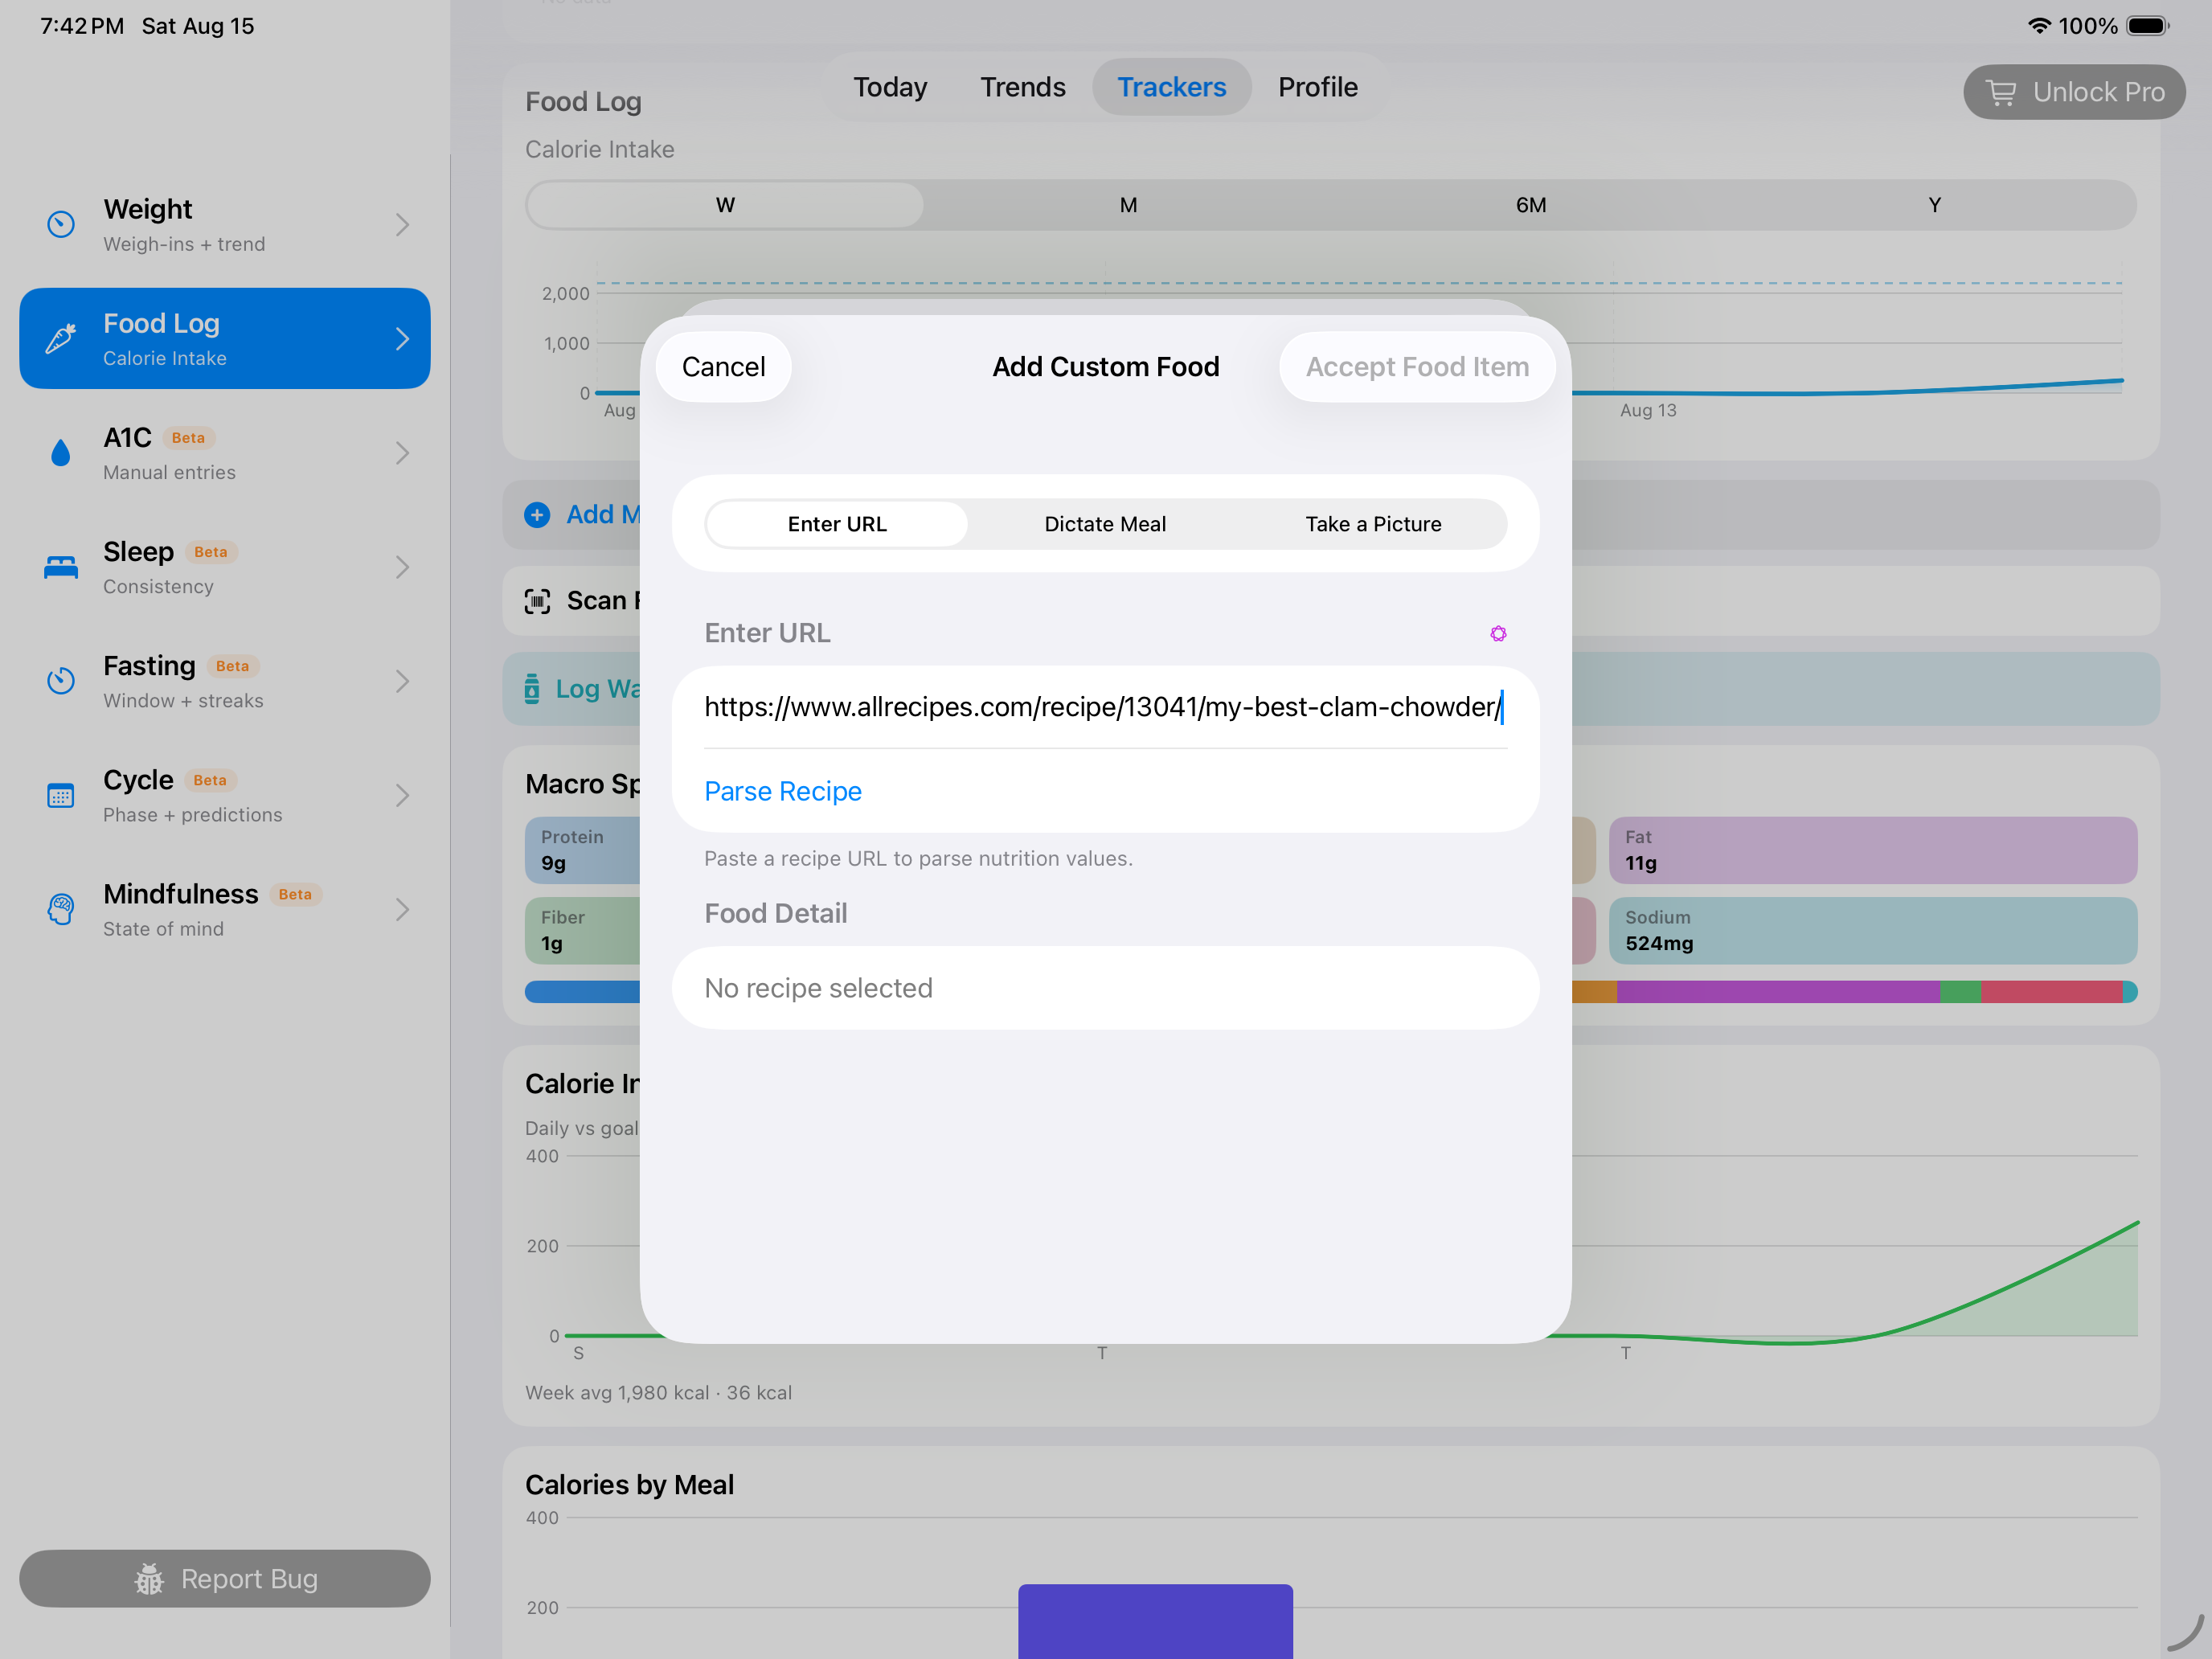Viewport: 2212px width, 1659px height.
Task: Open the Trends tab
Action: (1022, 88)
